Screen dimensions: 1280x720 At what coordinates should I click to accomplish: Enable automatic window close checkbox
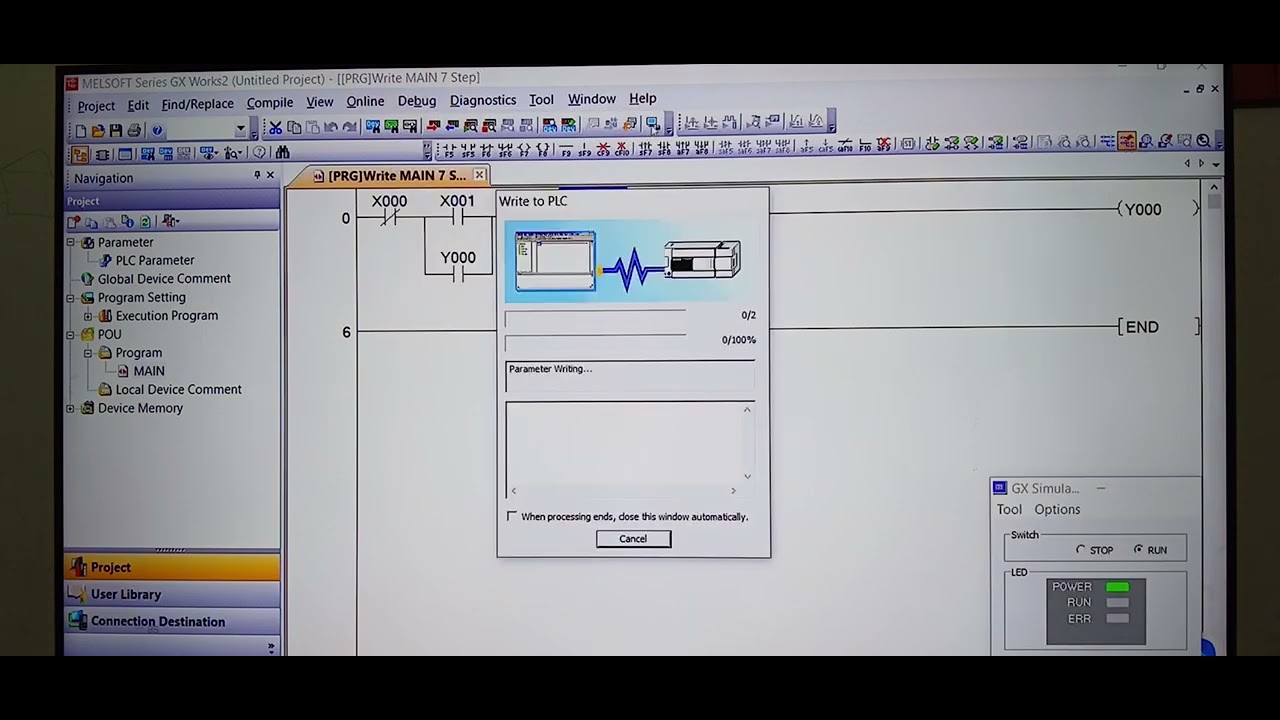512,516
